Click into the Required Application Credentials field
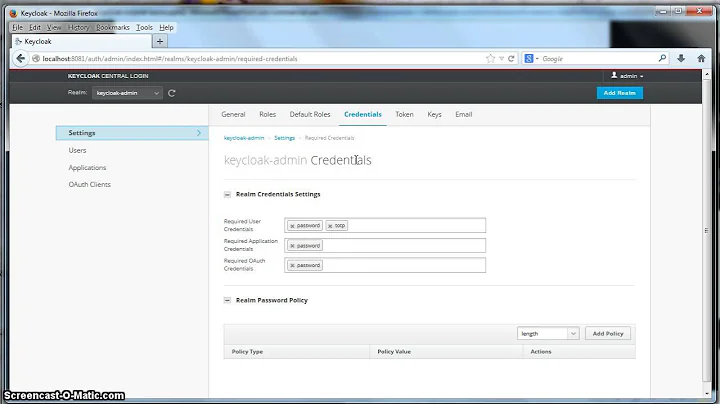720x404 pixels. 385,246
